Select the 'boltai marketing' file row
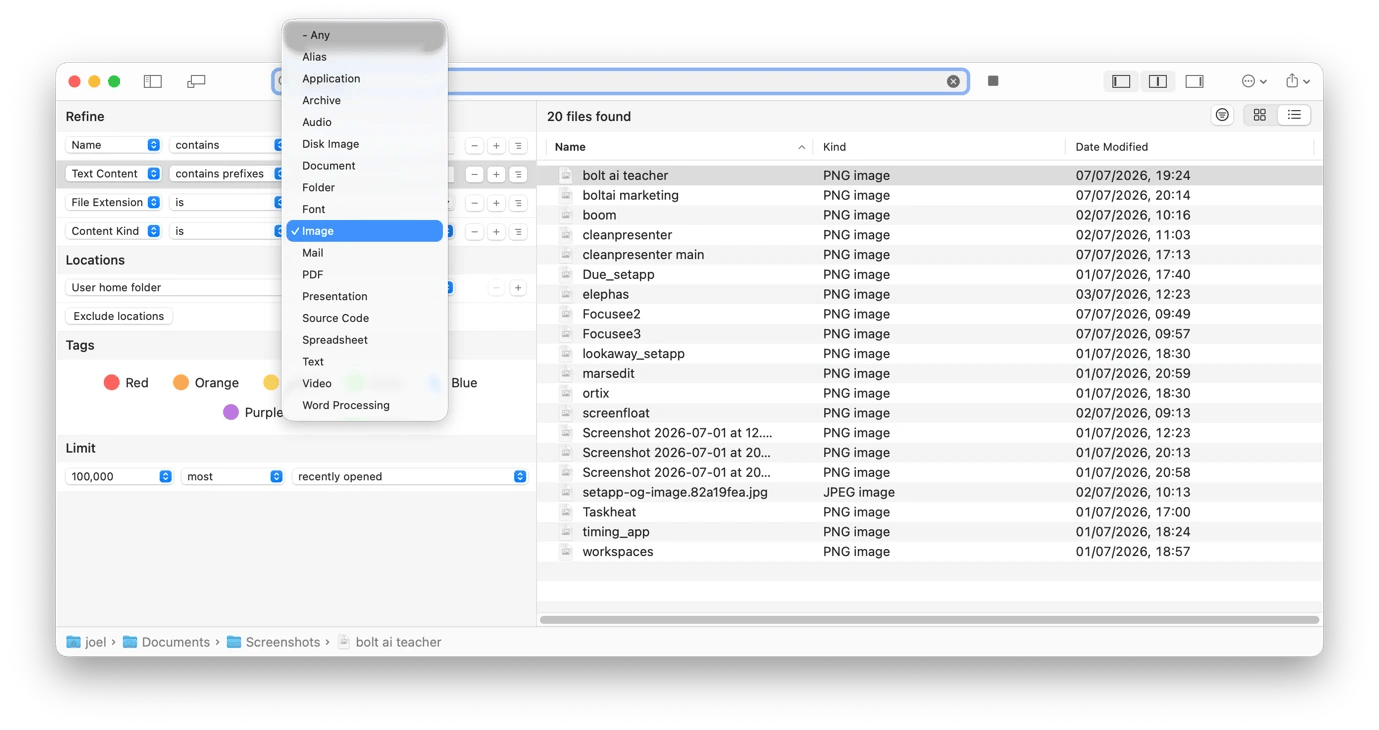The width and height of the screenshot is (1379, 730). [x=929, y=195]
